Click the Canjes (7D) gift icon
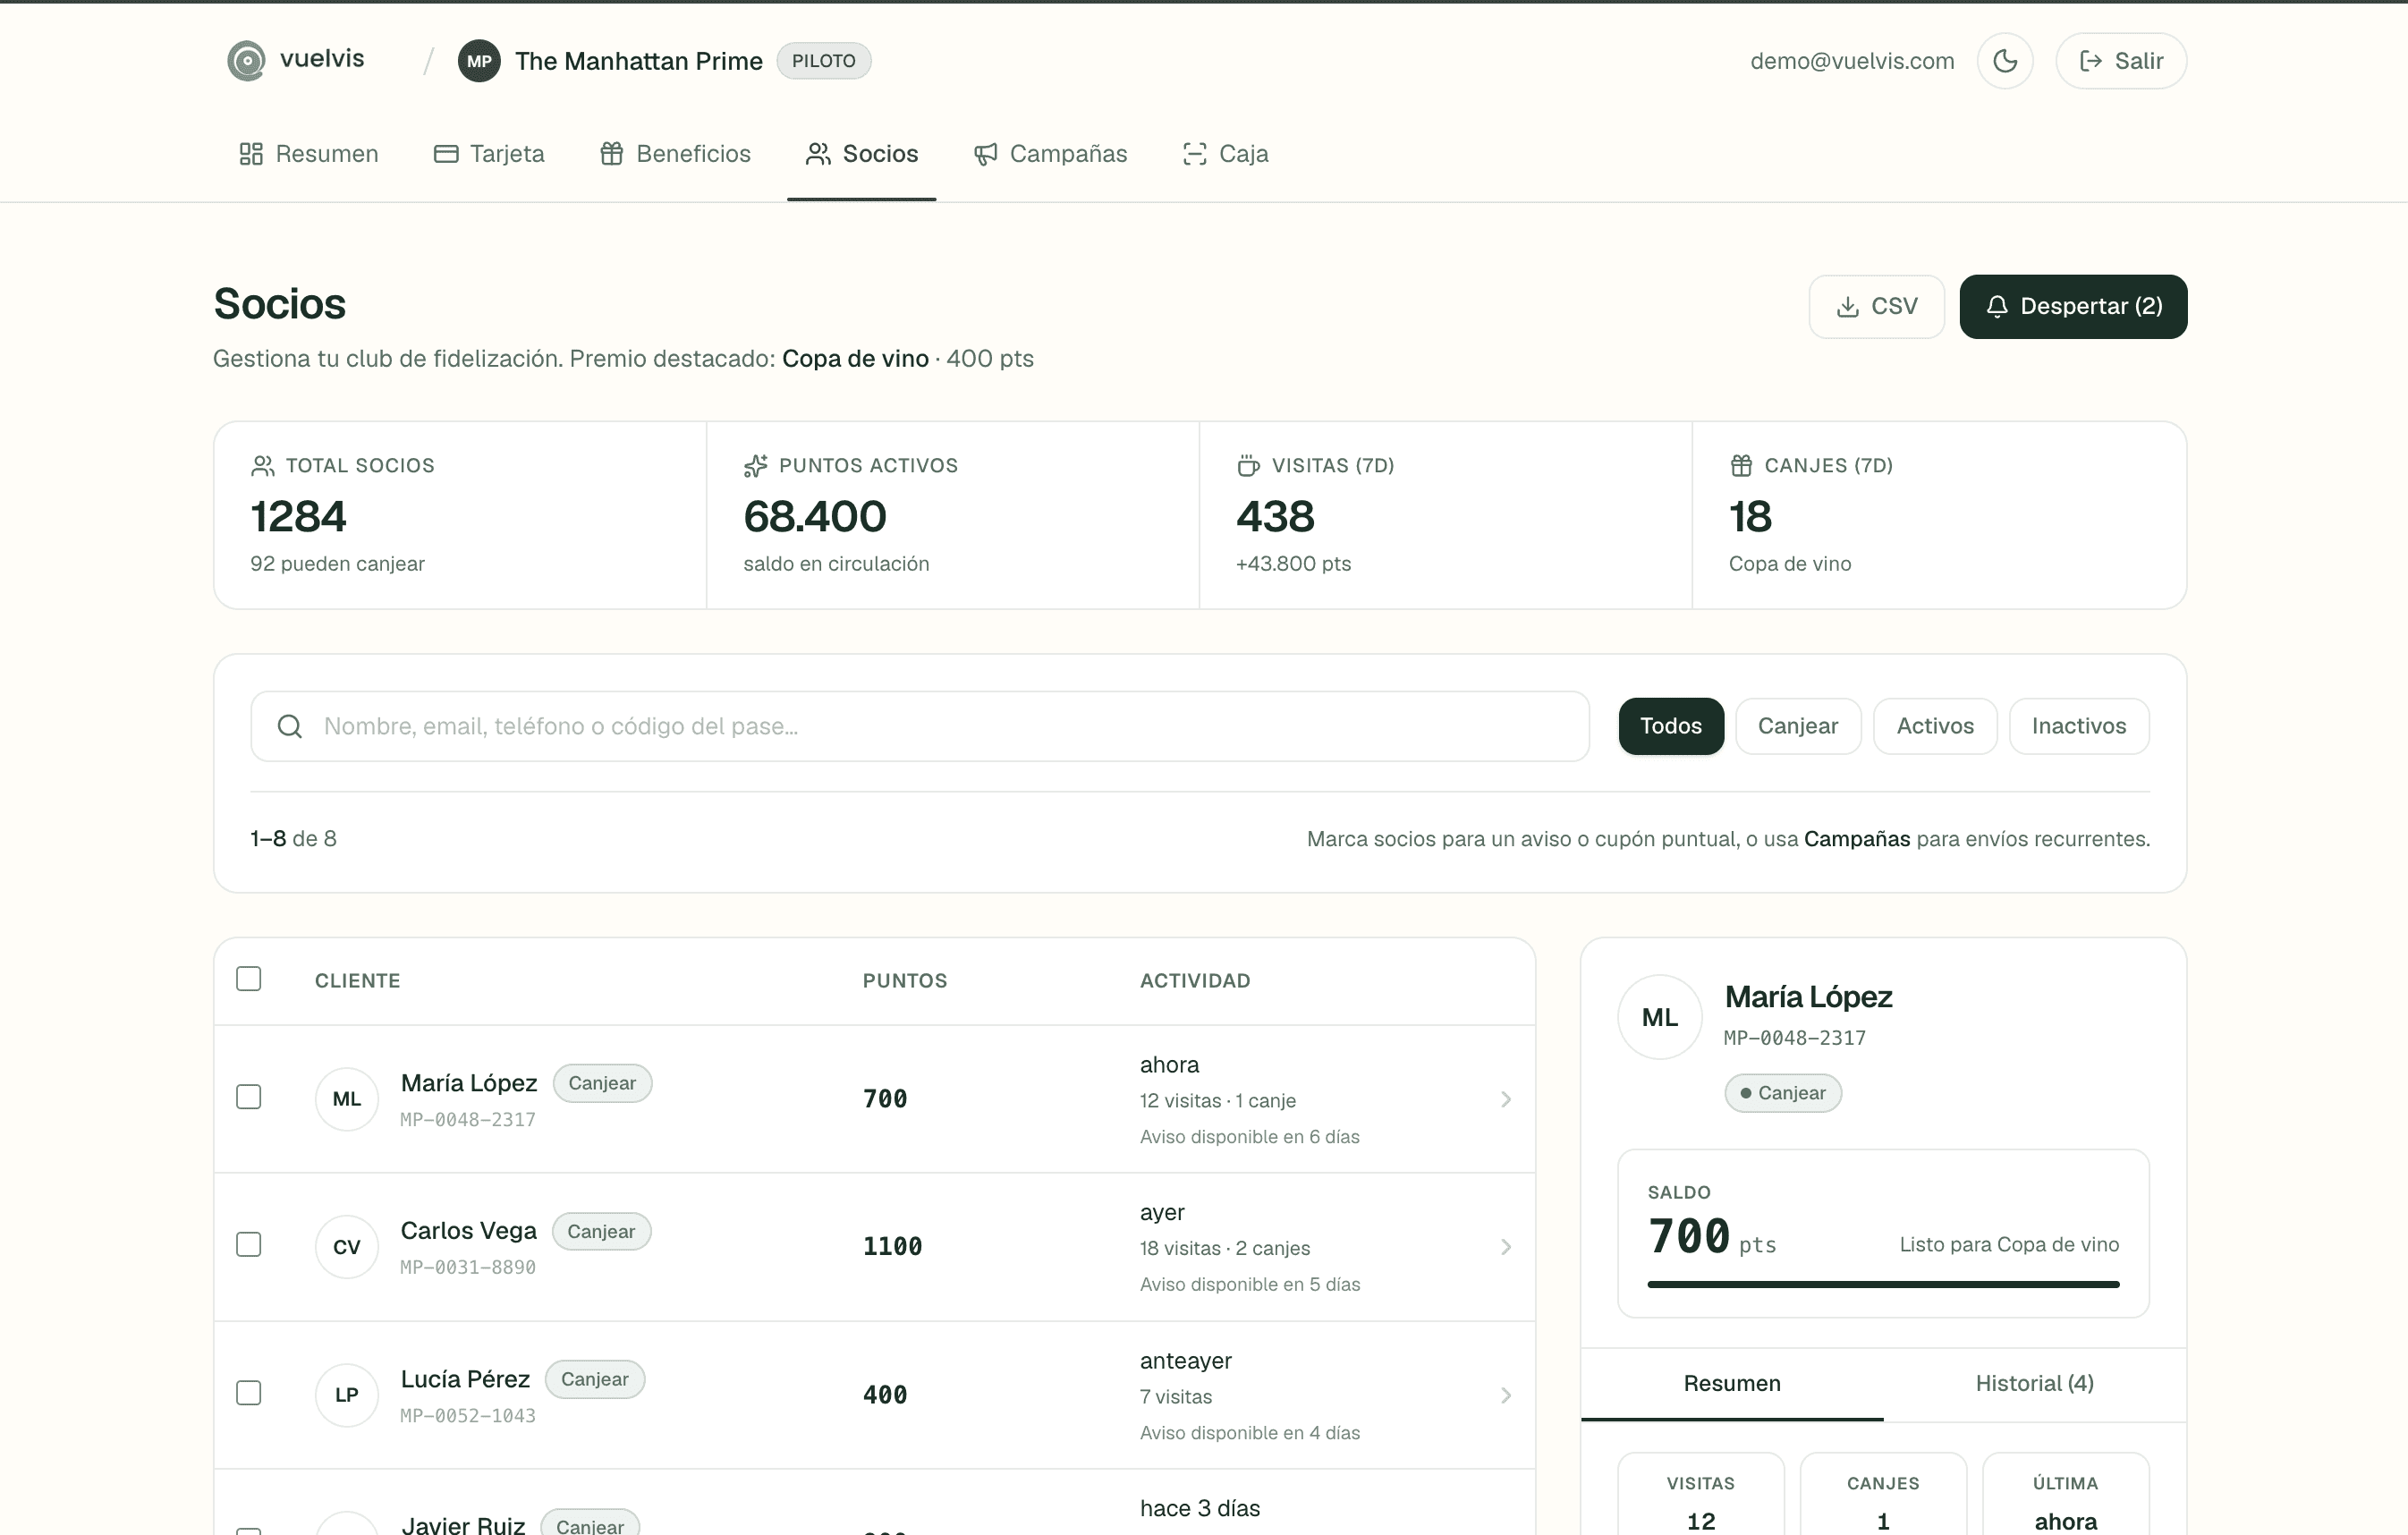 [x=1741, y=465]
